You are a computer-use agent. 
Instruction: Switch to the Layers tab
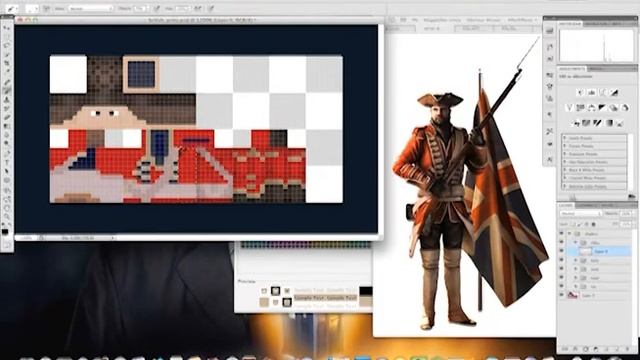565,205
